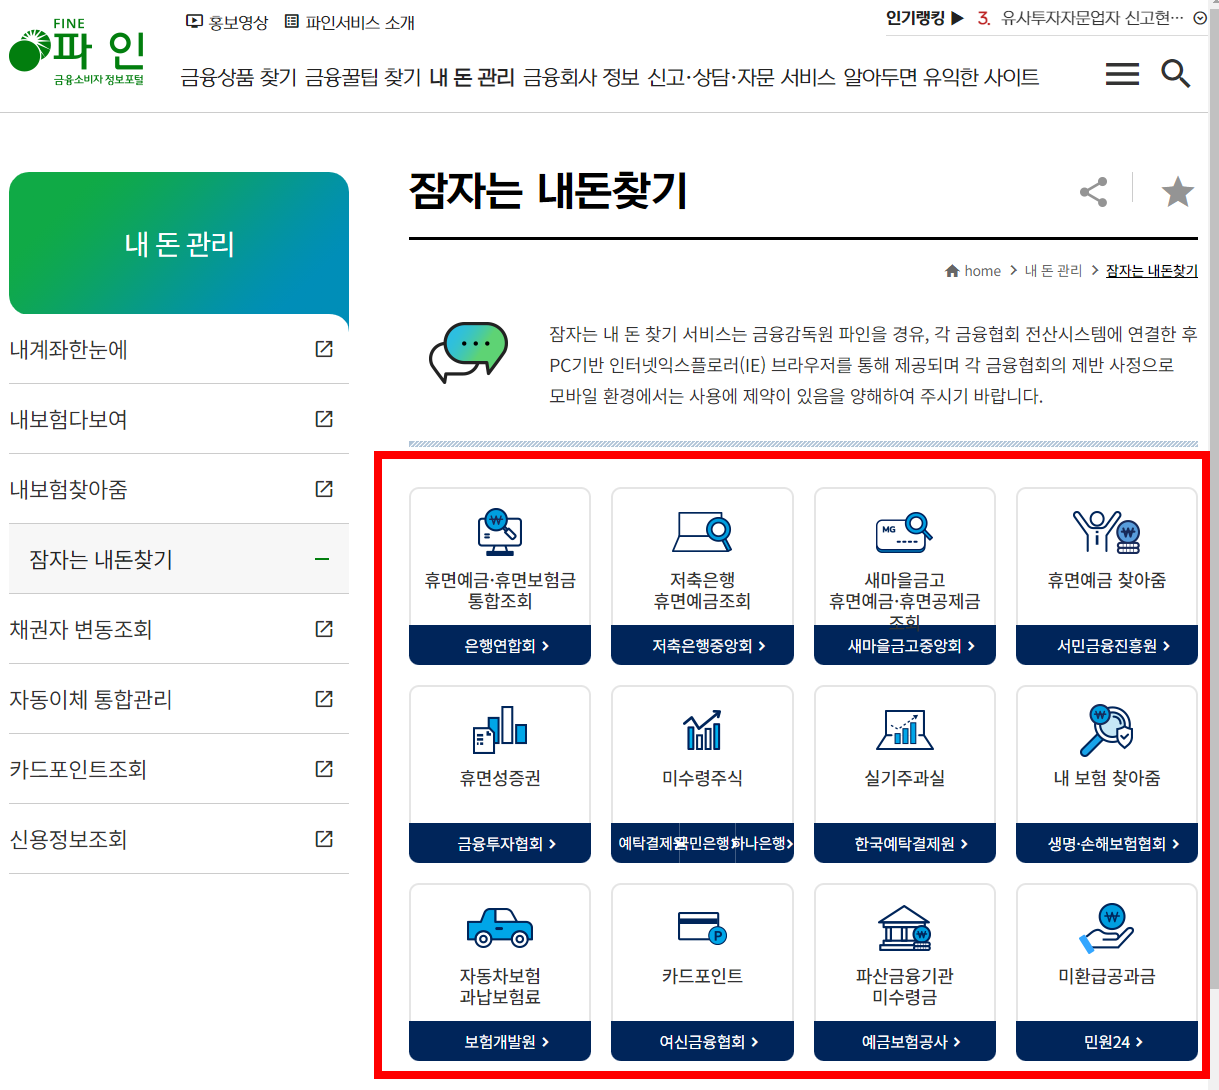Open 내보험다보여 external link icon
1219x1090 pixels.
tap(324, 419)
